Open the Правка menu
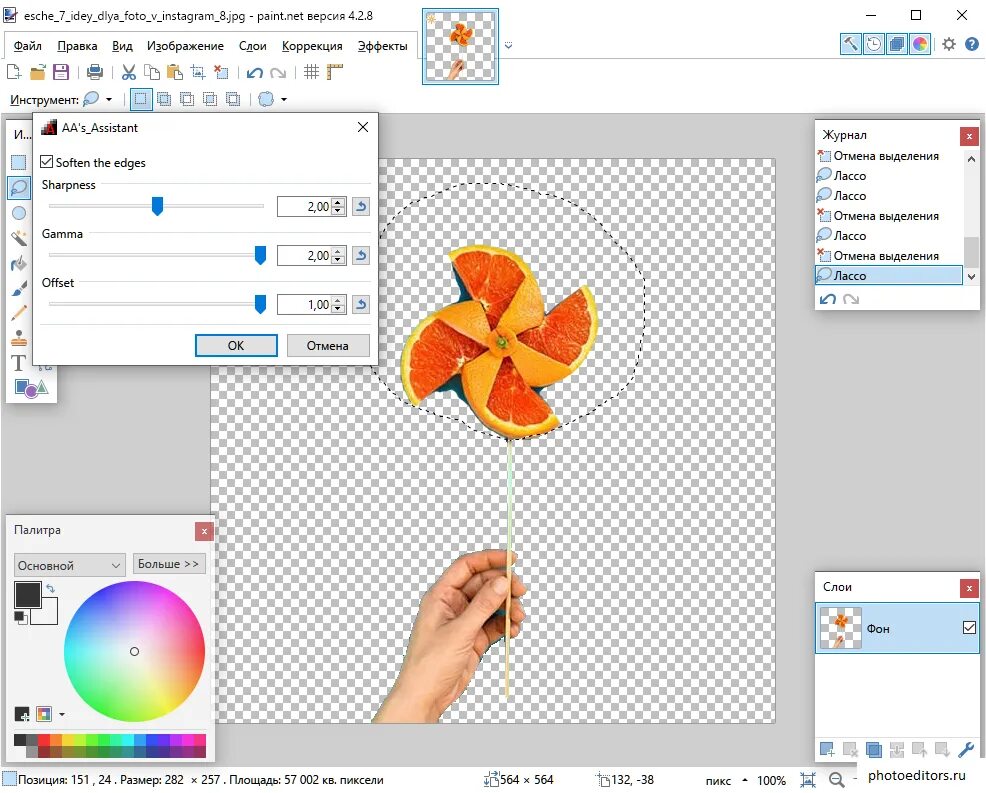 (77, 46)
